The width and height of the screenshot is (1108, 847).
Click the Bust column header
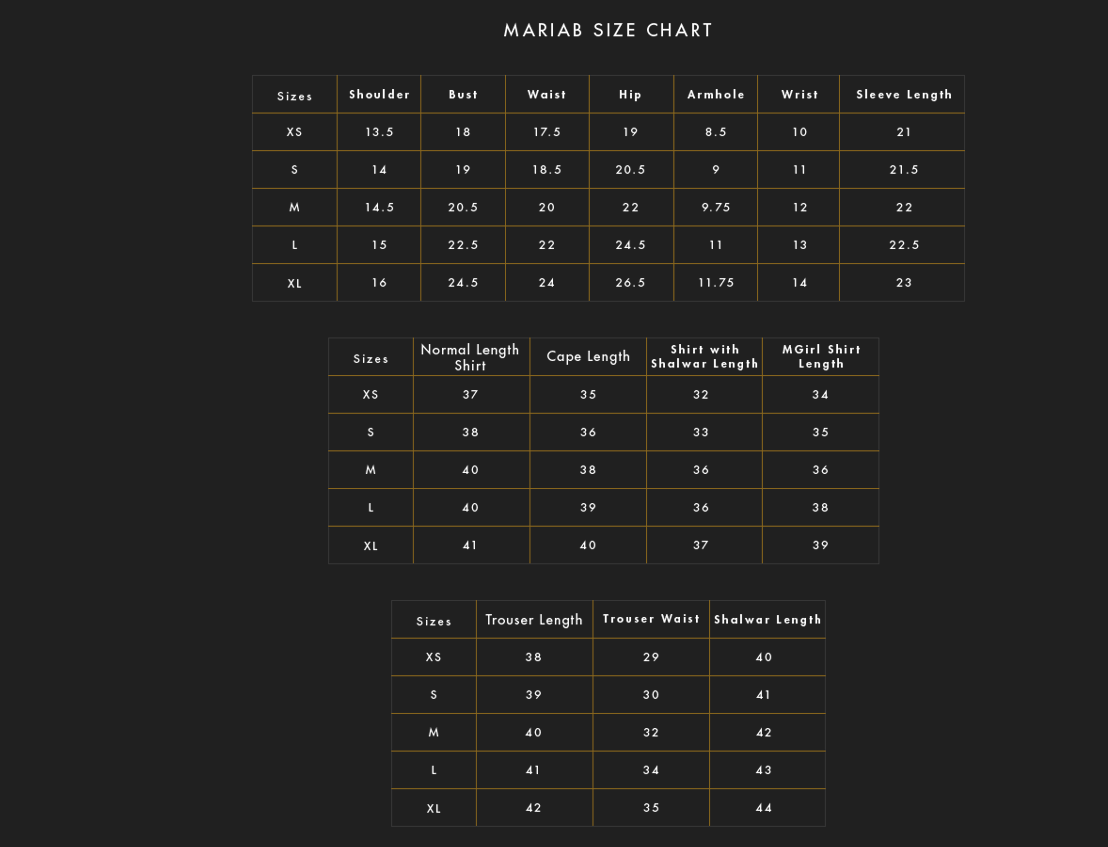point(463,95)
